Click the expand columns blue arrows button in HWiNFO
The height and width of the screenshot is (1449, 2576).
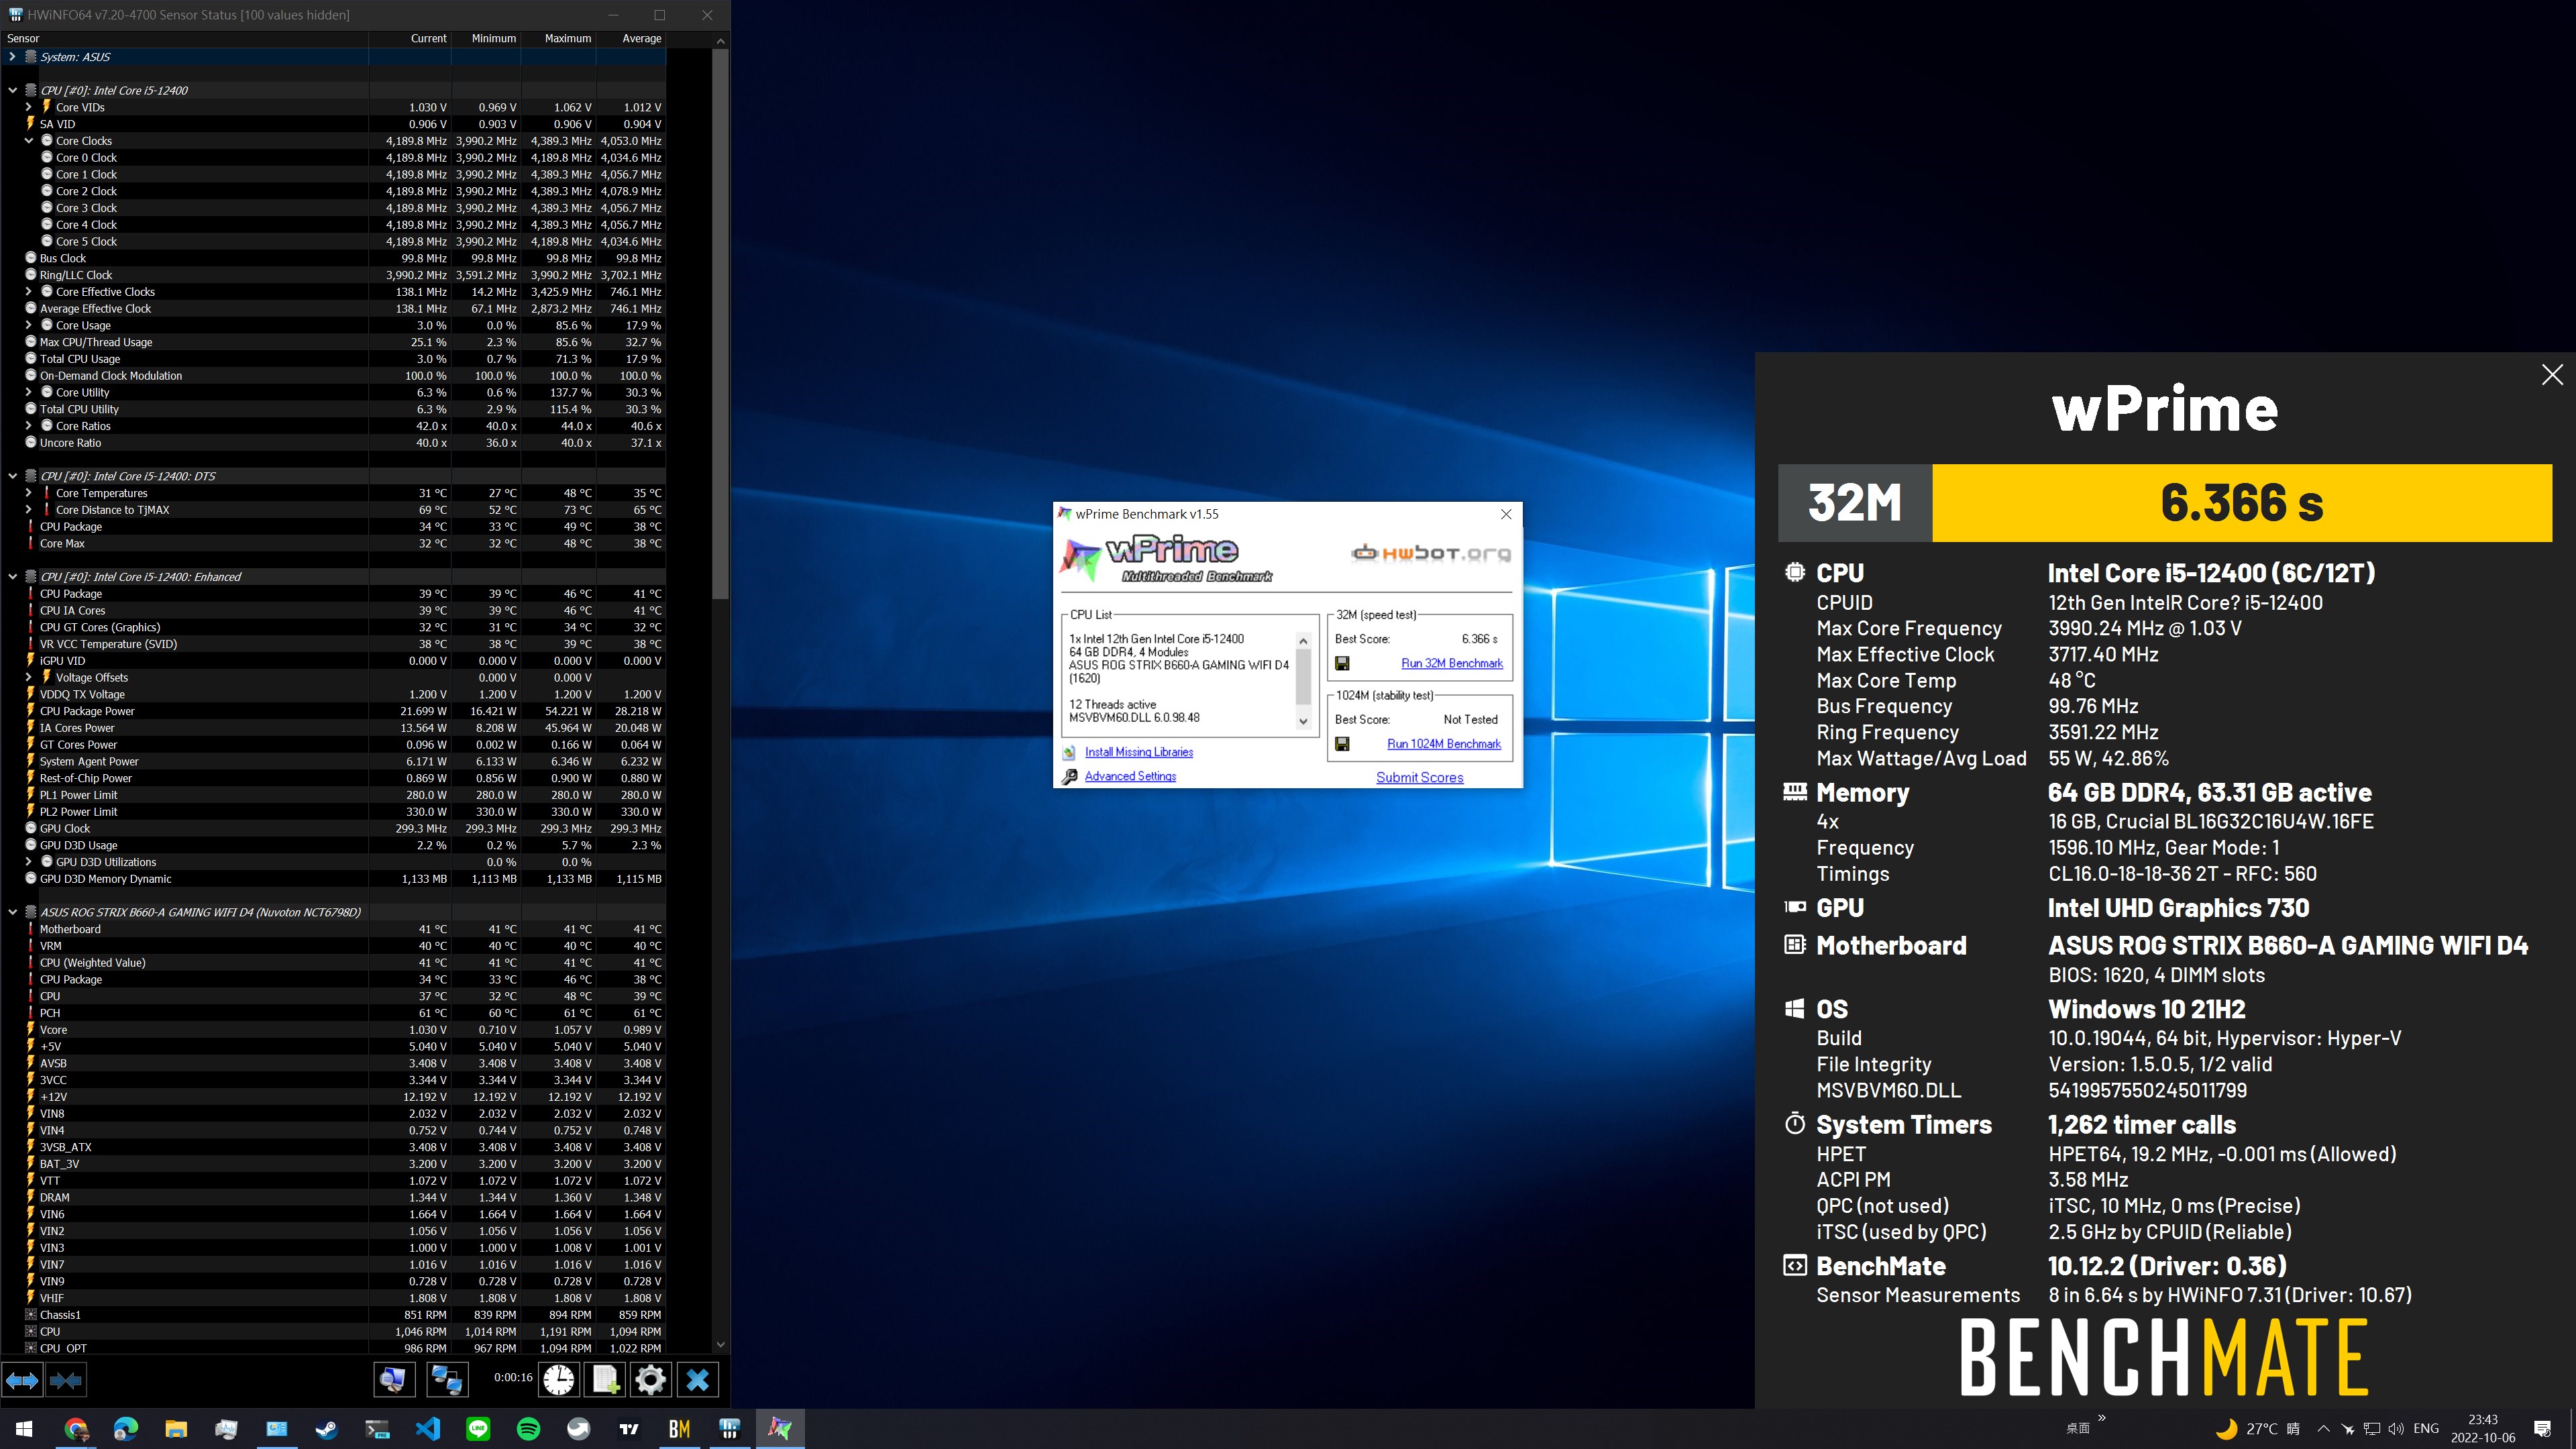click(x=22, y=1380)
